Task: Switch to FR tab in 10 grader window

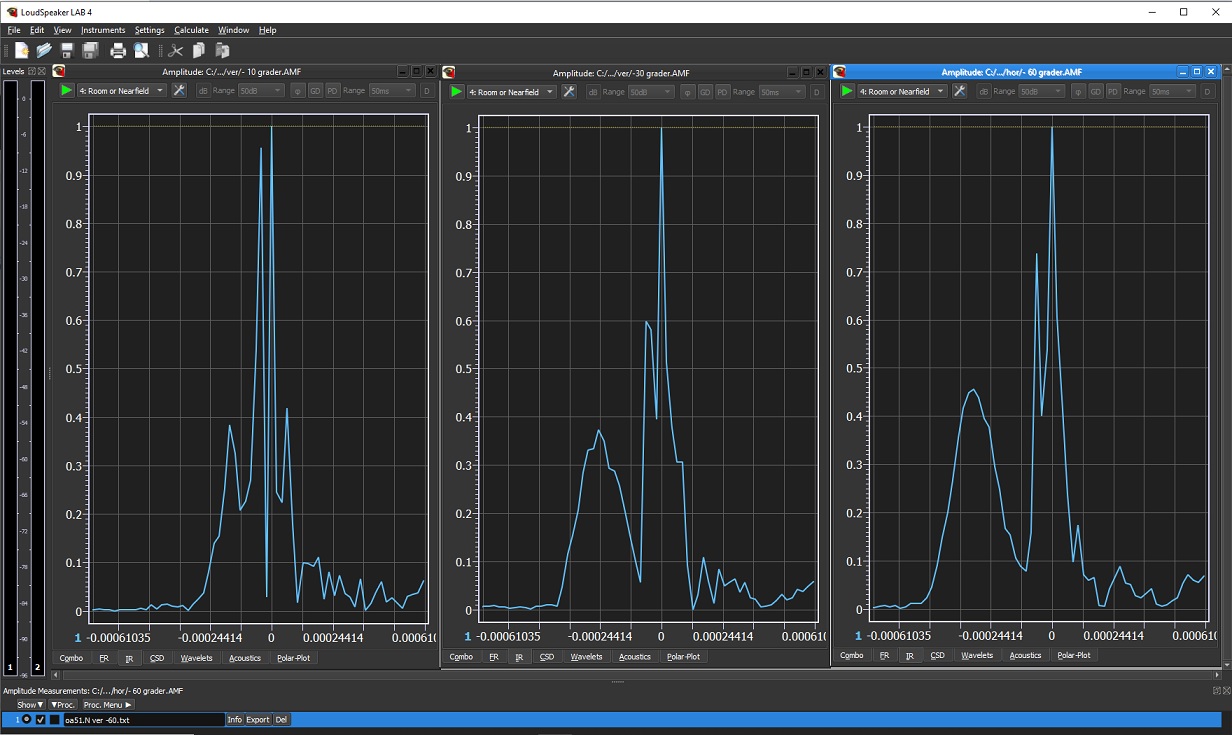Action: 104,658
